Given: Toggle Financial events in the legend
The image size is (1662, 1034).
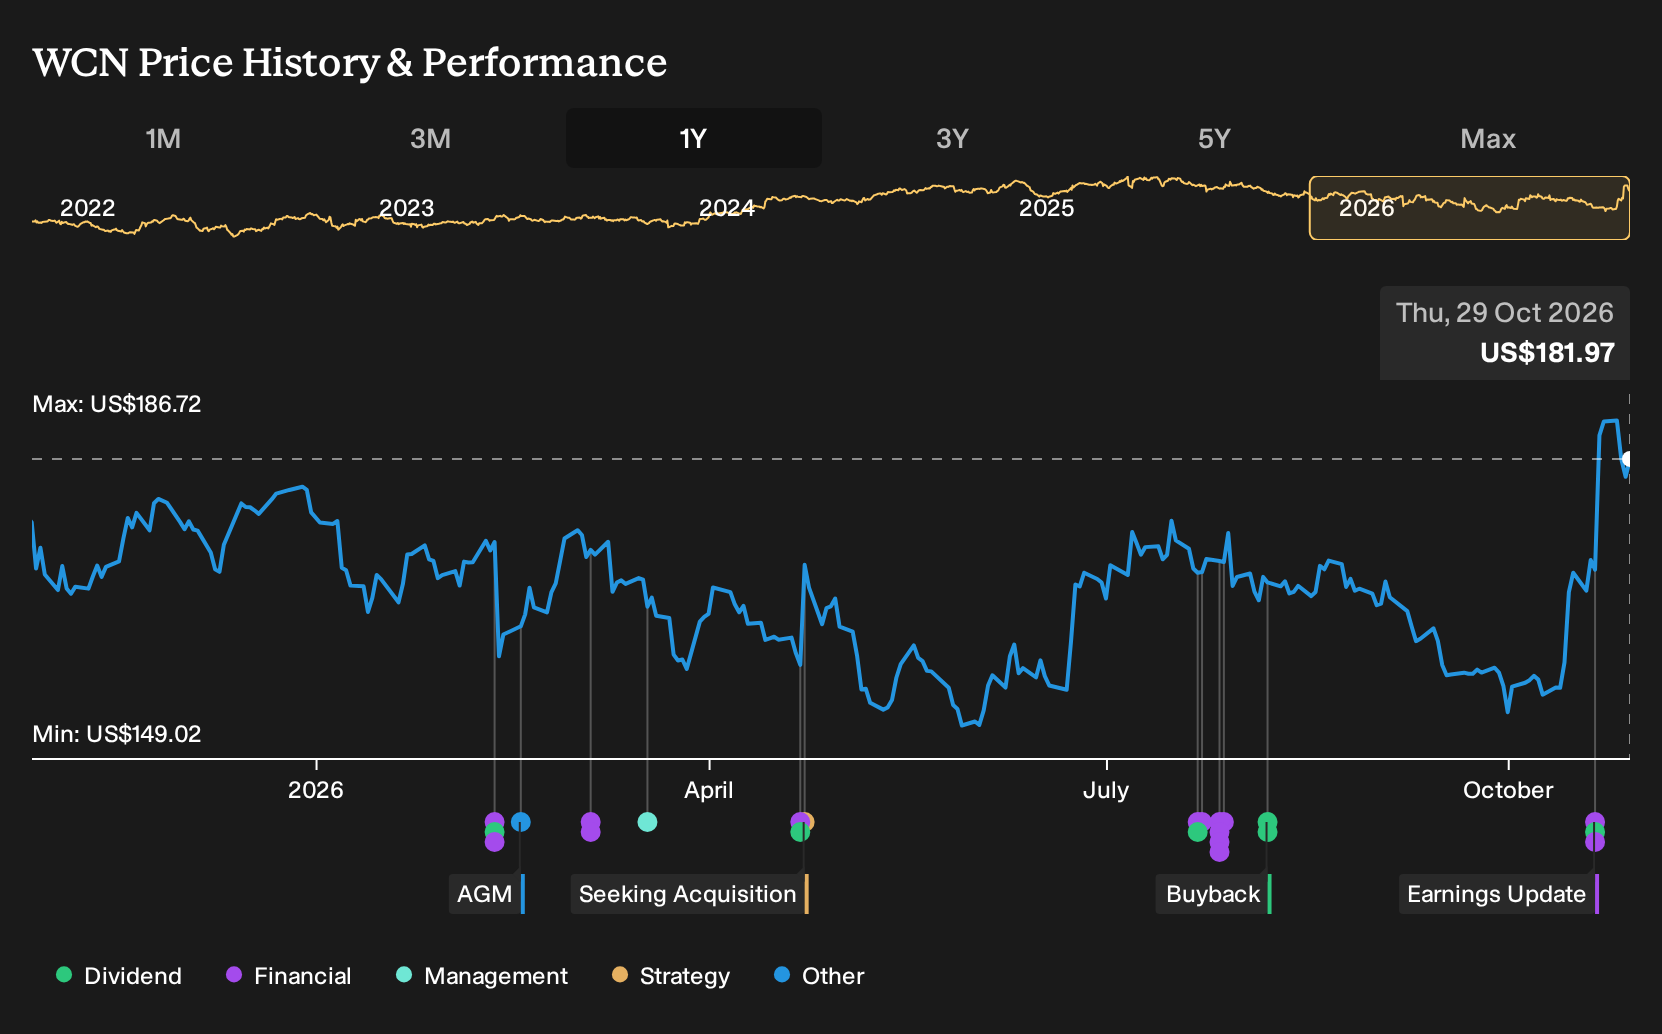Looking at the screenshot, I should [289, 976].
